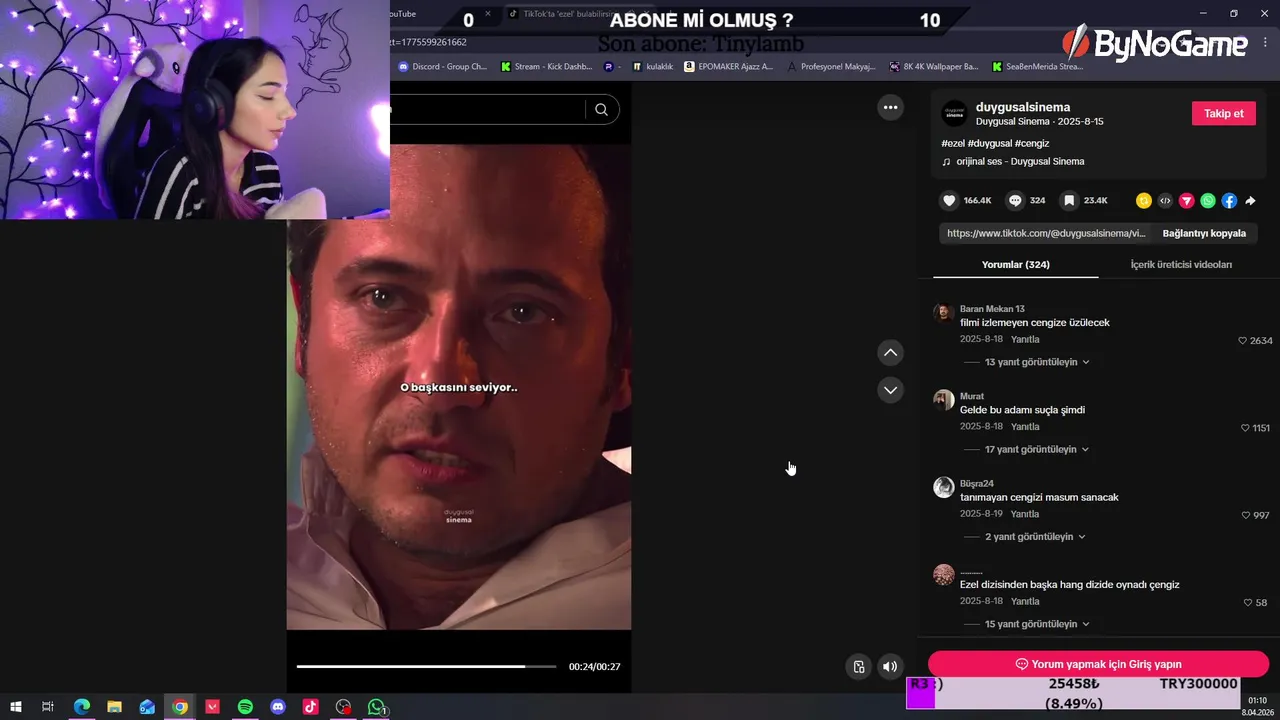Like Baran Mekan 13's comment
Image resolution: width=1280 pixels, height=720 pixels.
point(1243,341)
